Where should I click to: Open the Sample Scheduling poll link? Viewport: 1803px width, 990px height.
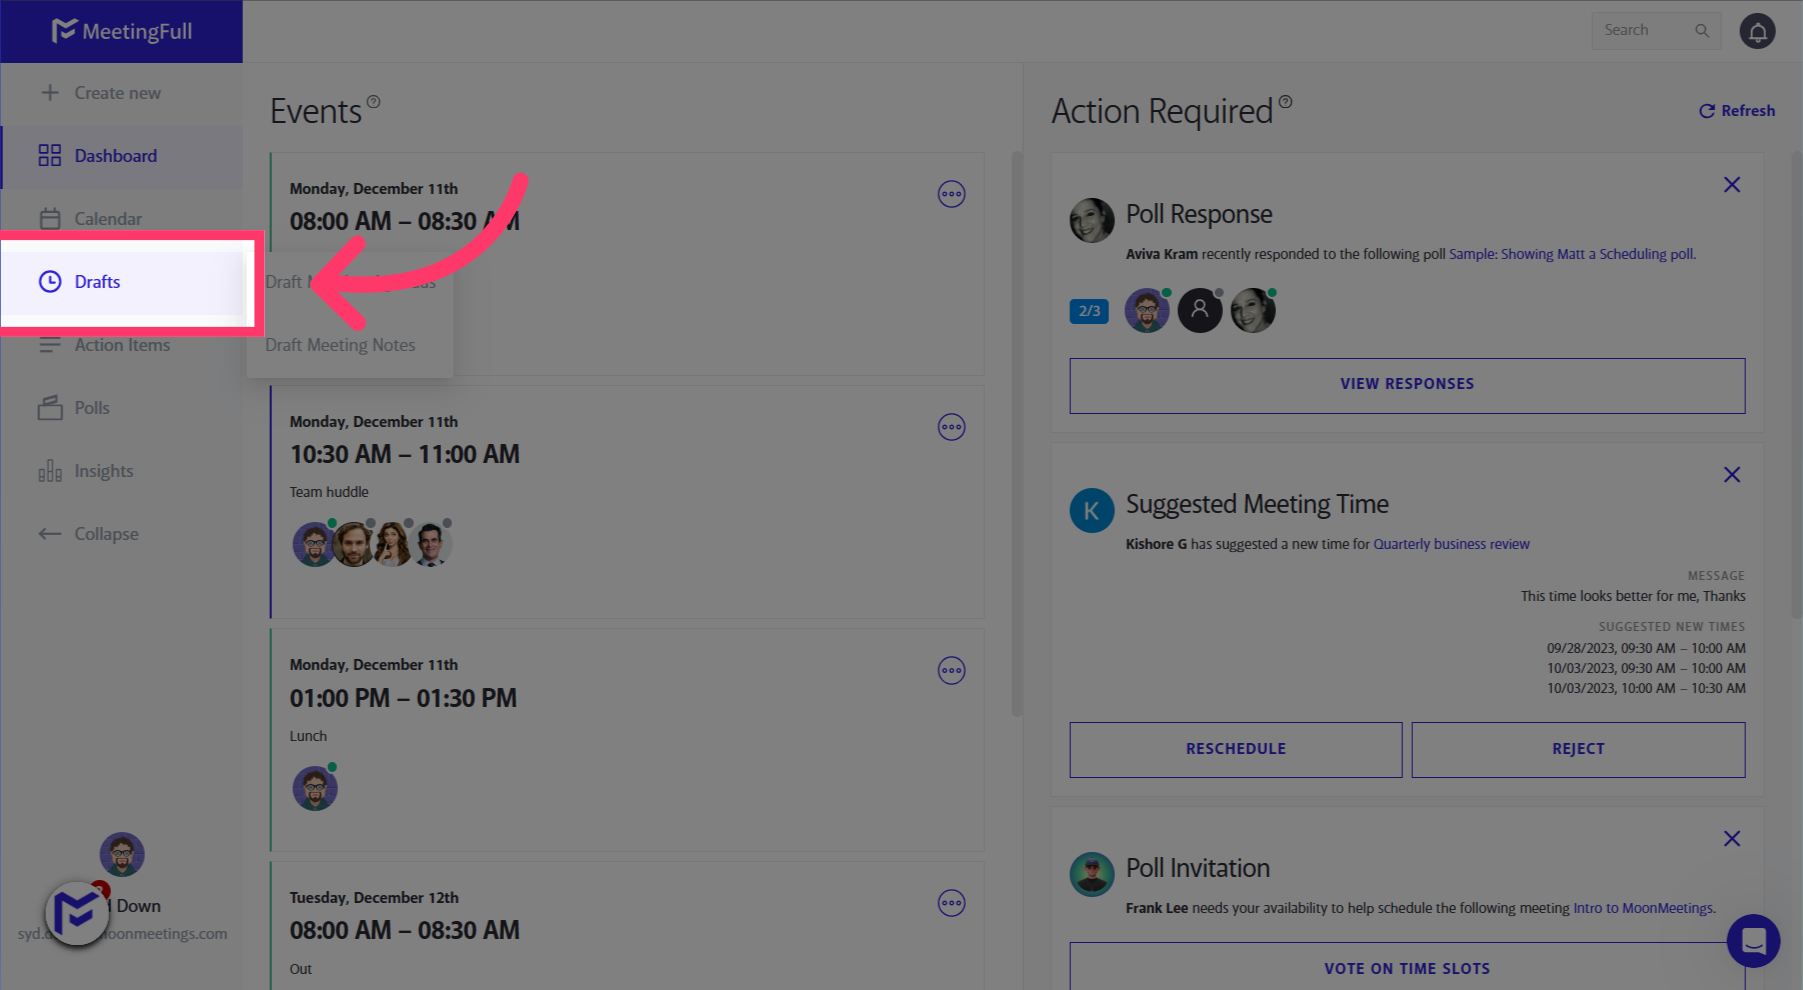click(1572, 254)
